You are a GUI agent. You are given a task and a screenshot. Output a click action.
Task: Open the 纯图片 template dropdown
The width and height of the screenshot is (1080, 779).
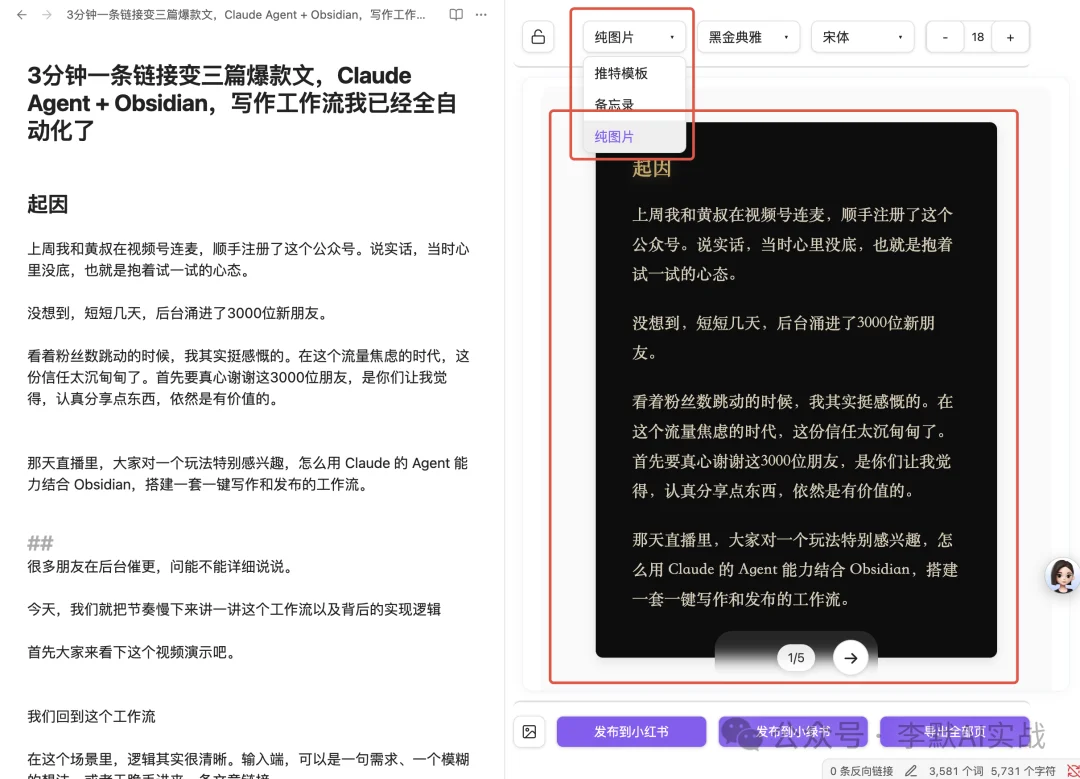pyautogui.click(x=632, y=36)
